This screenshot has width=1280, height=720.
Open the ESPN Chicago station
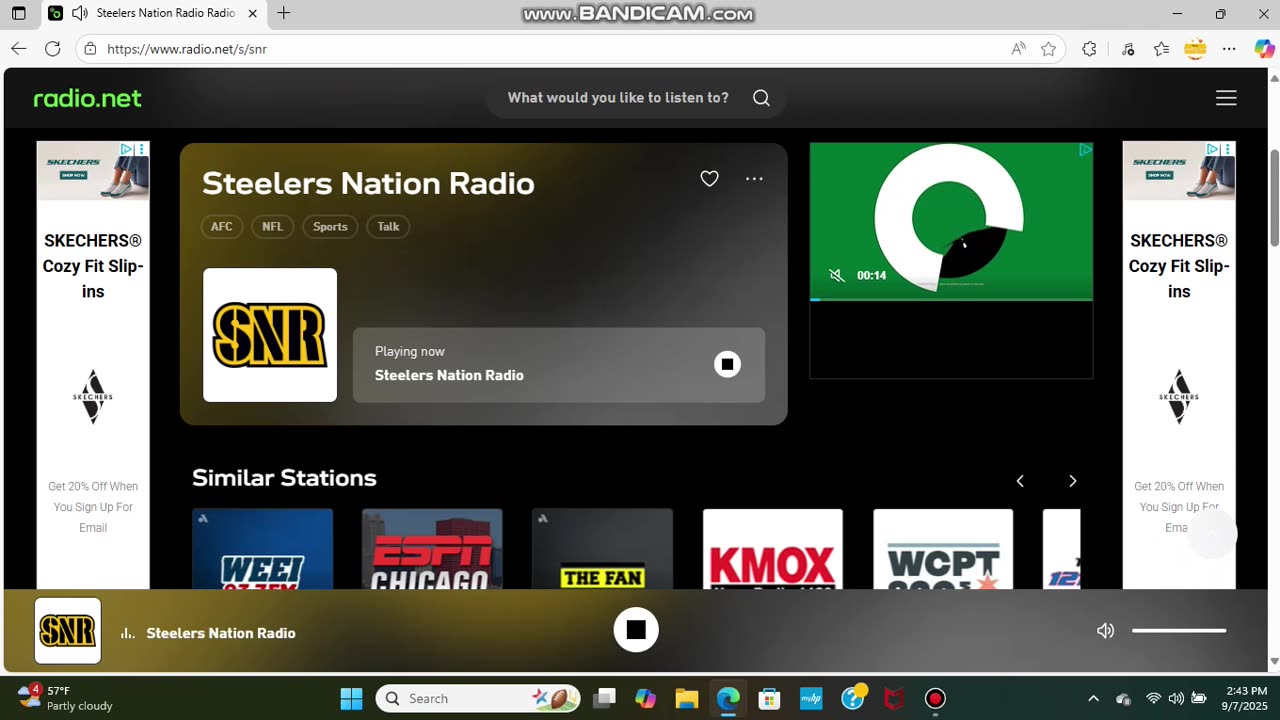432,549
